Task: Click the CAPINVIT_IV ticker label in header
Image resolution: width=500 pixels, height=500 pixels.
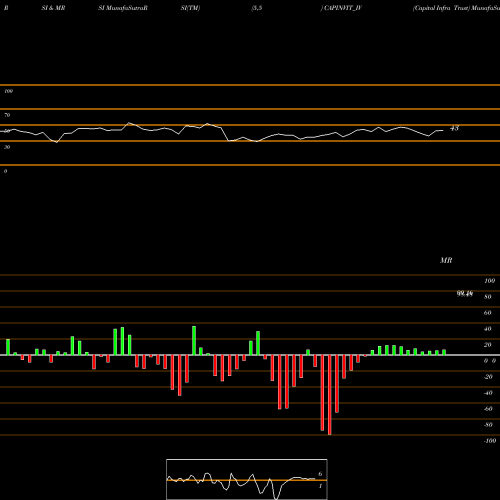Action: coord(343,8)
